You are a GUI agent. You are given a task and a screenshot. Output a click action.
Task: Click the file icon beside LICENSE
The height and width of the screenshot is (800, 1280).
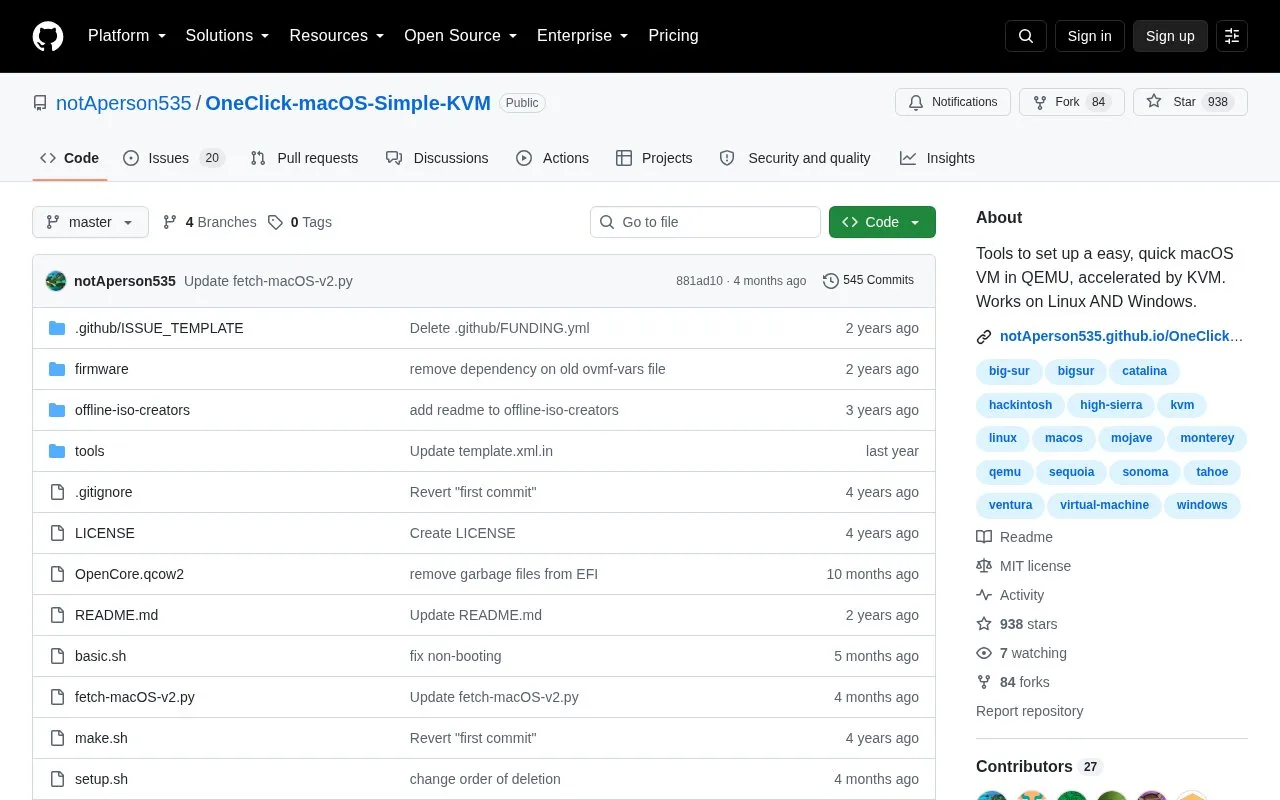tap(57, 533)
